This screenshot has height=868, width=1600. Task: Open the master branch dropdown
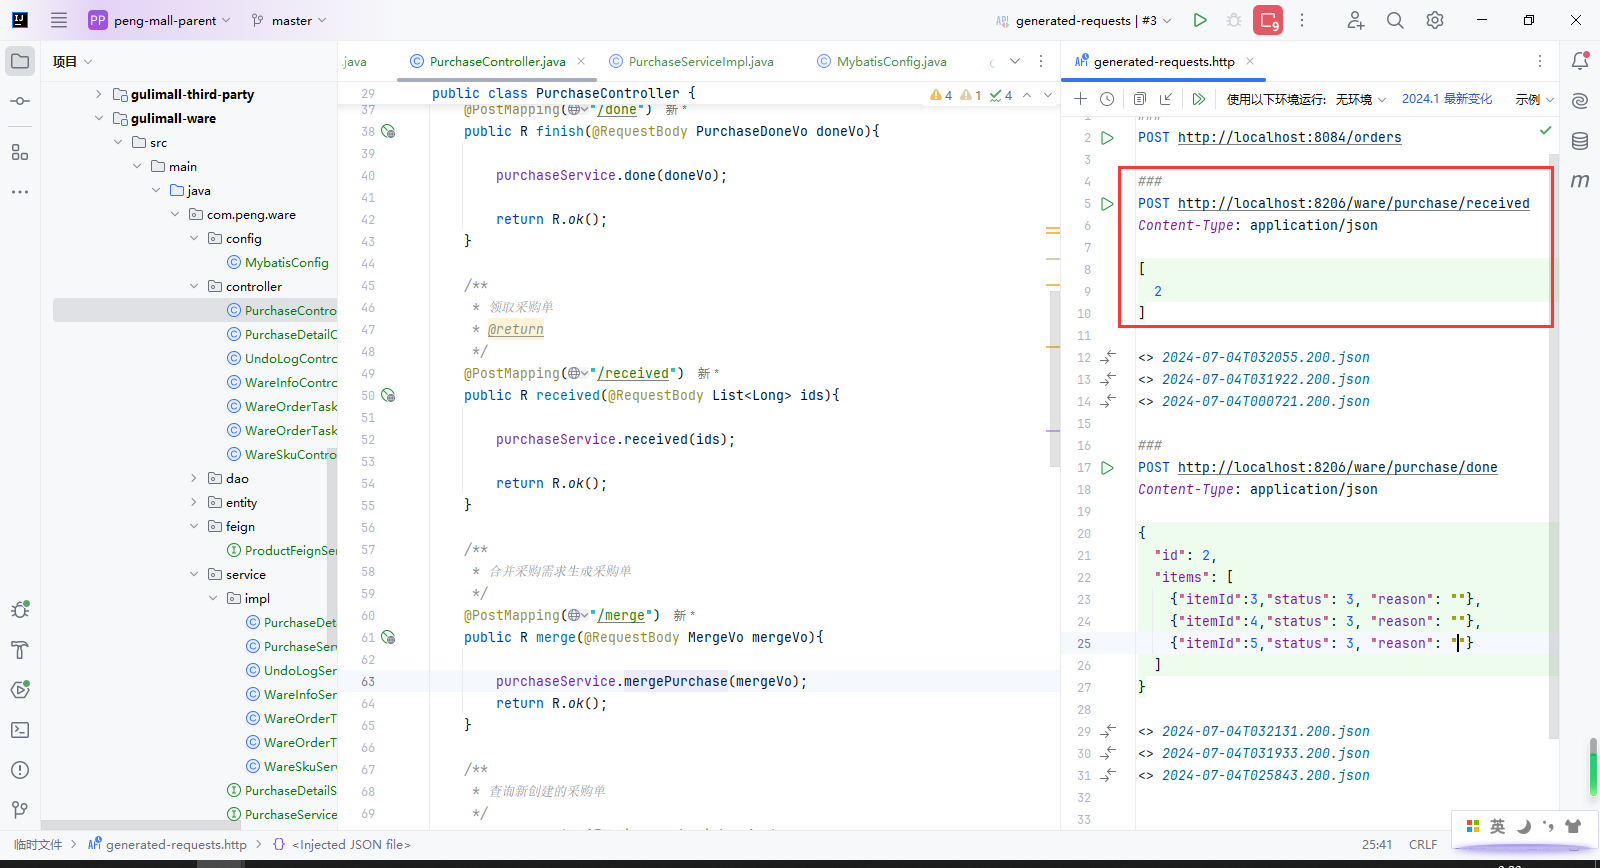[x=289, y=20]
